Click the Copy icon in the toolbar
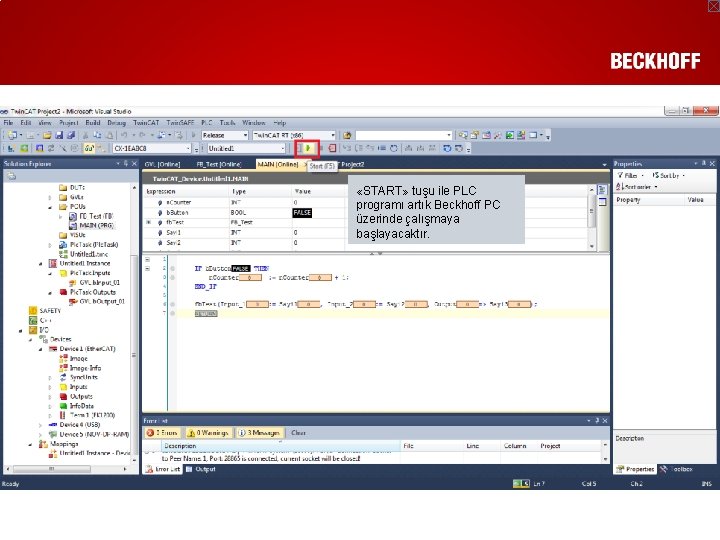Viewport: 720px width, 540px height. coord(97,135)
